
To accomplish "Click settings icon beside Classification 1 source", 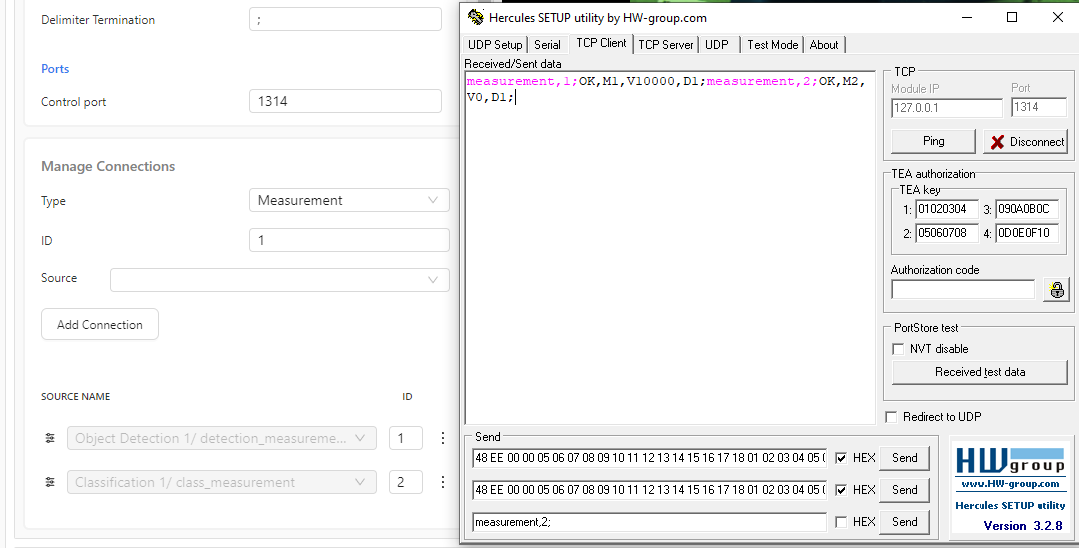I will 50,482.
